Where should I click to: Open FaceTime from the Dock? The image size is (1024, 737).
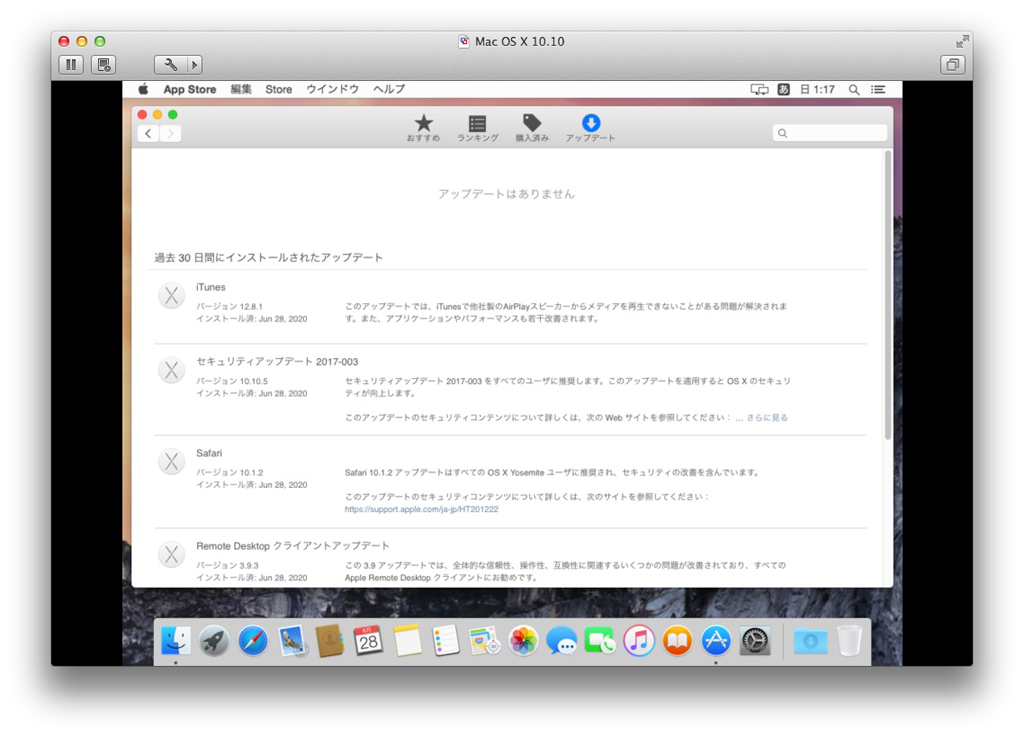600,641
